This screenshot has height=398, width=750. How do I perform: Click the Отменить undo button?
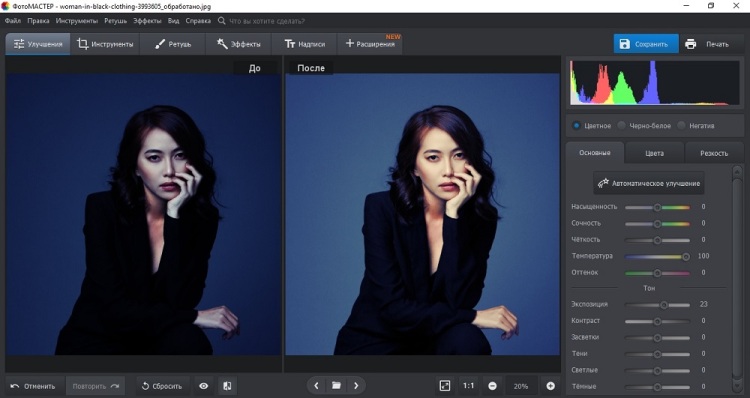click(33, 386)
